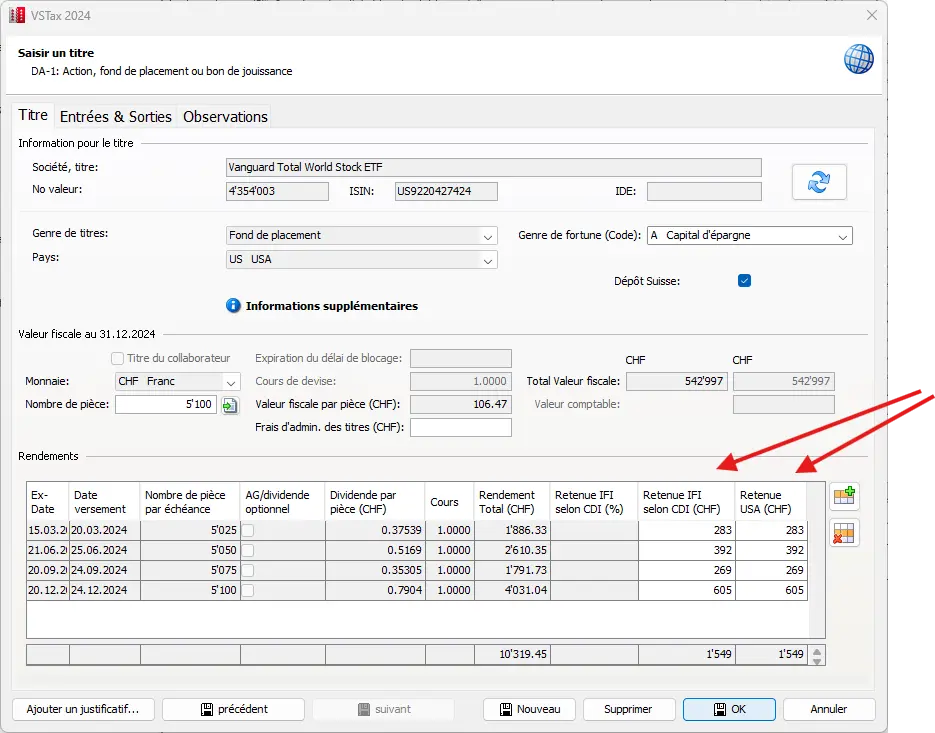Check AG/dividende optionnel for 24.12.2024 row
The width and height of the screenshot is (935, 733).
[248, 590]
